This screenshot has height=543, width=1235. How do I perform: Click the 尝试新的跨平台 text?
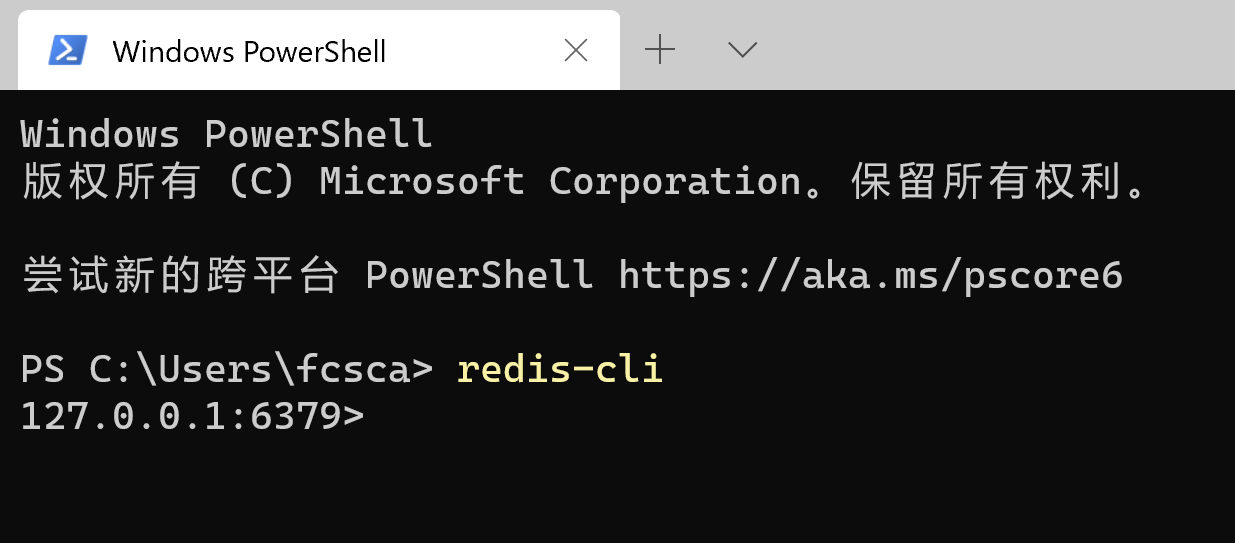(180, 275)
